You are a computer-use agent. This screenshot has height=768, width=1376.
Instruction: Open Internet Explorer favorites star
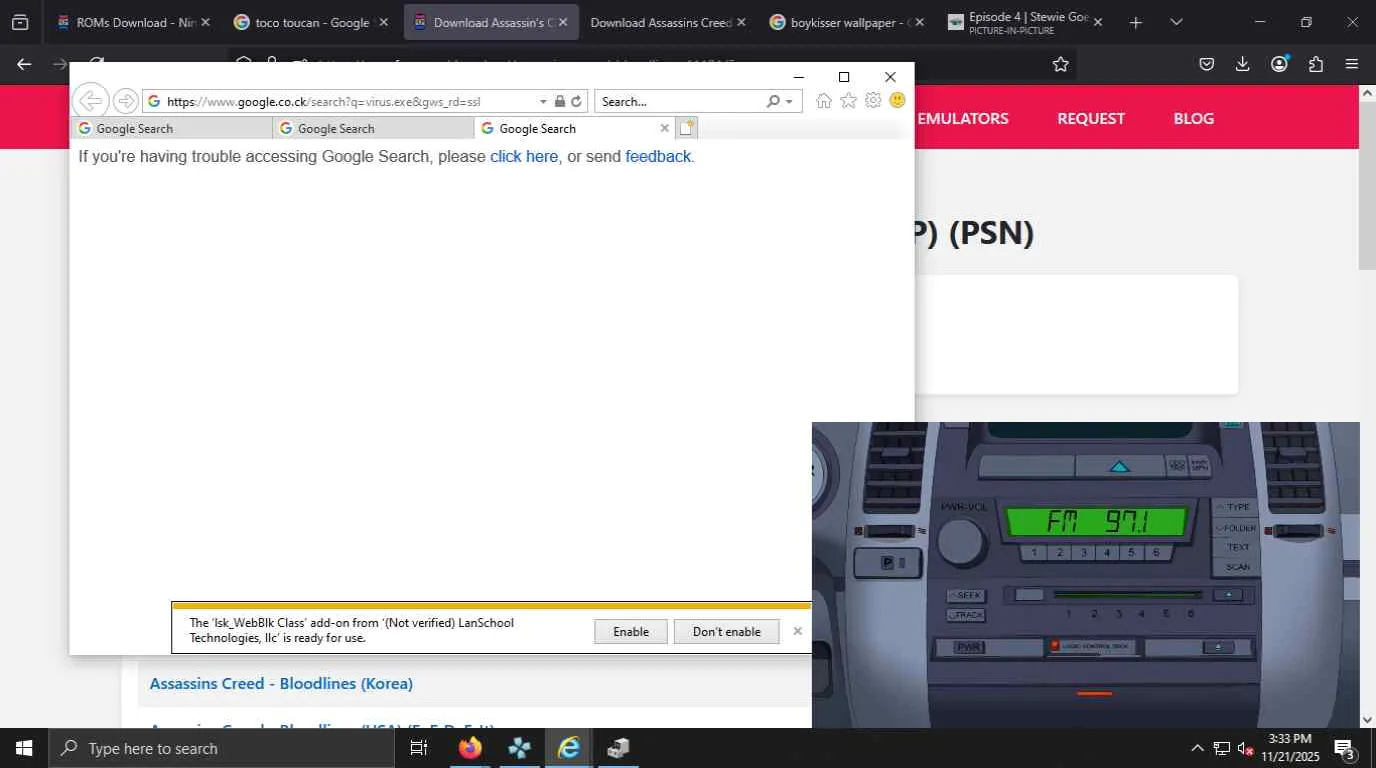848,101
